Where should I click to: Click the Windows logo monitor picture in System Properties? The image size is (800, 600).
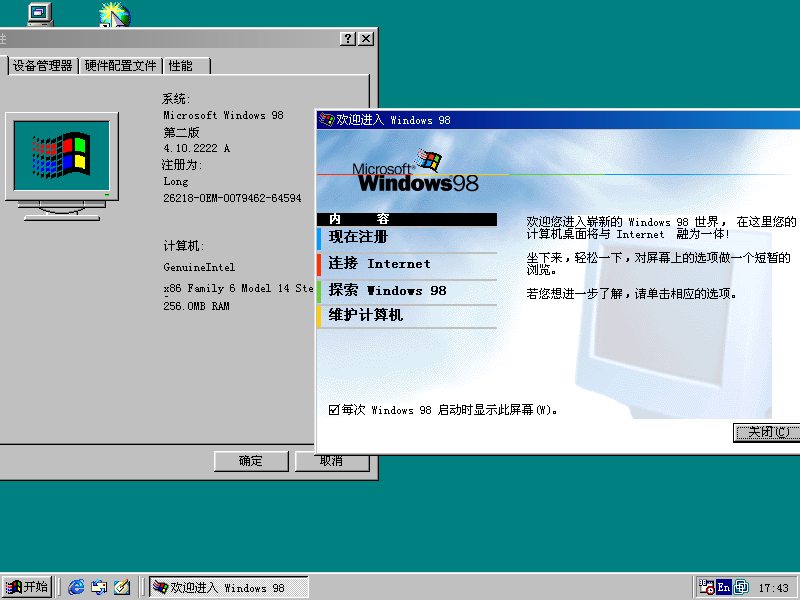62,166
